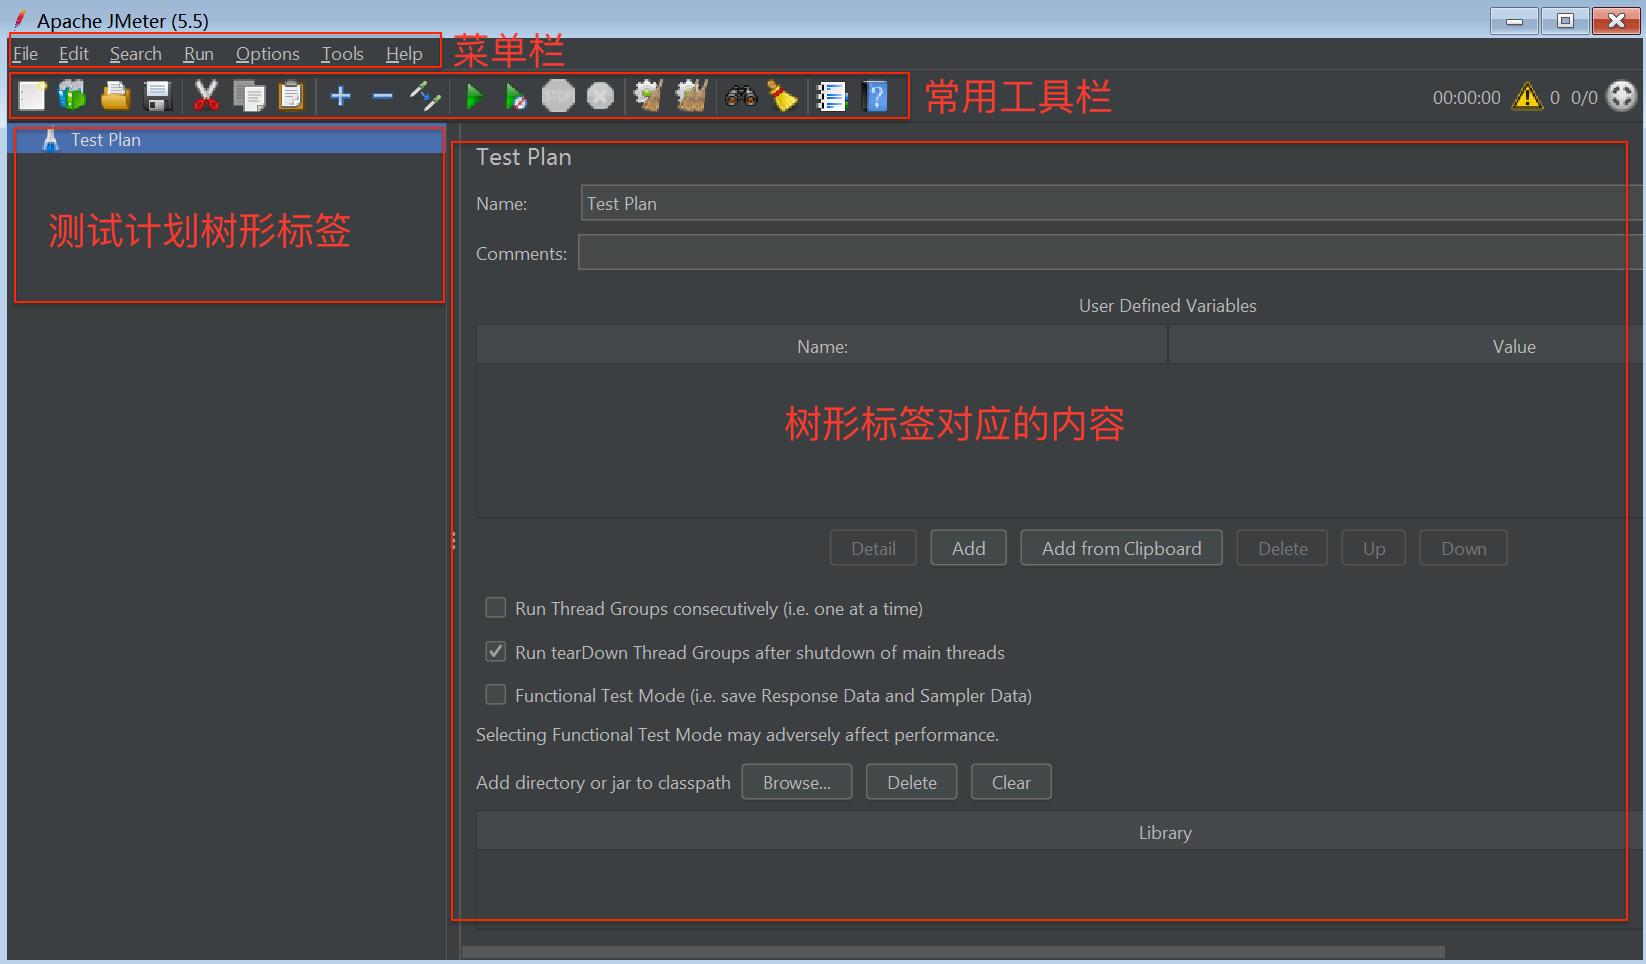The height and width of the screenshot is (964, 1646).
Task: Click the Open file folder icon
Action: (115, 96)
